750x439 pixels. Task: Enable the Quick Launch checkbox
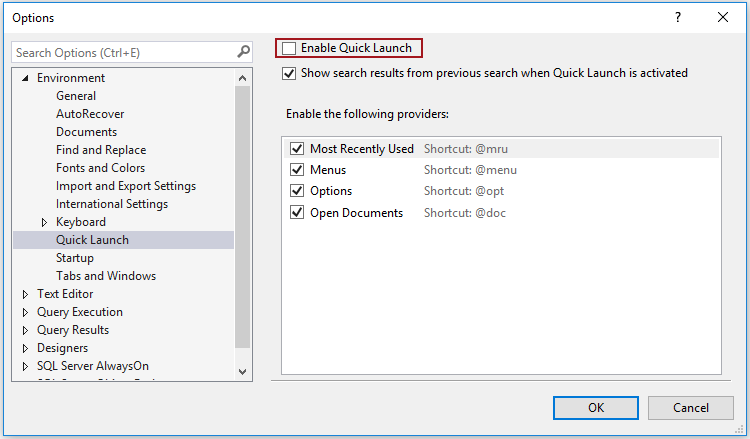(290, 48)
